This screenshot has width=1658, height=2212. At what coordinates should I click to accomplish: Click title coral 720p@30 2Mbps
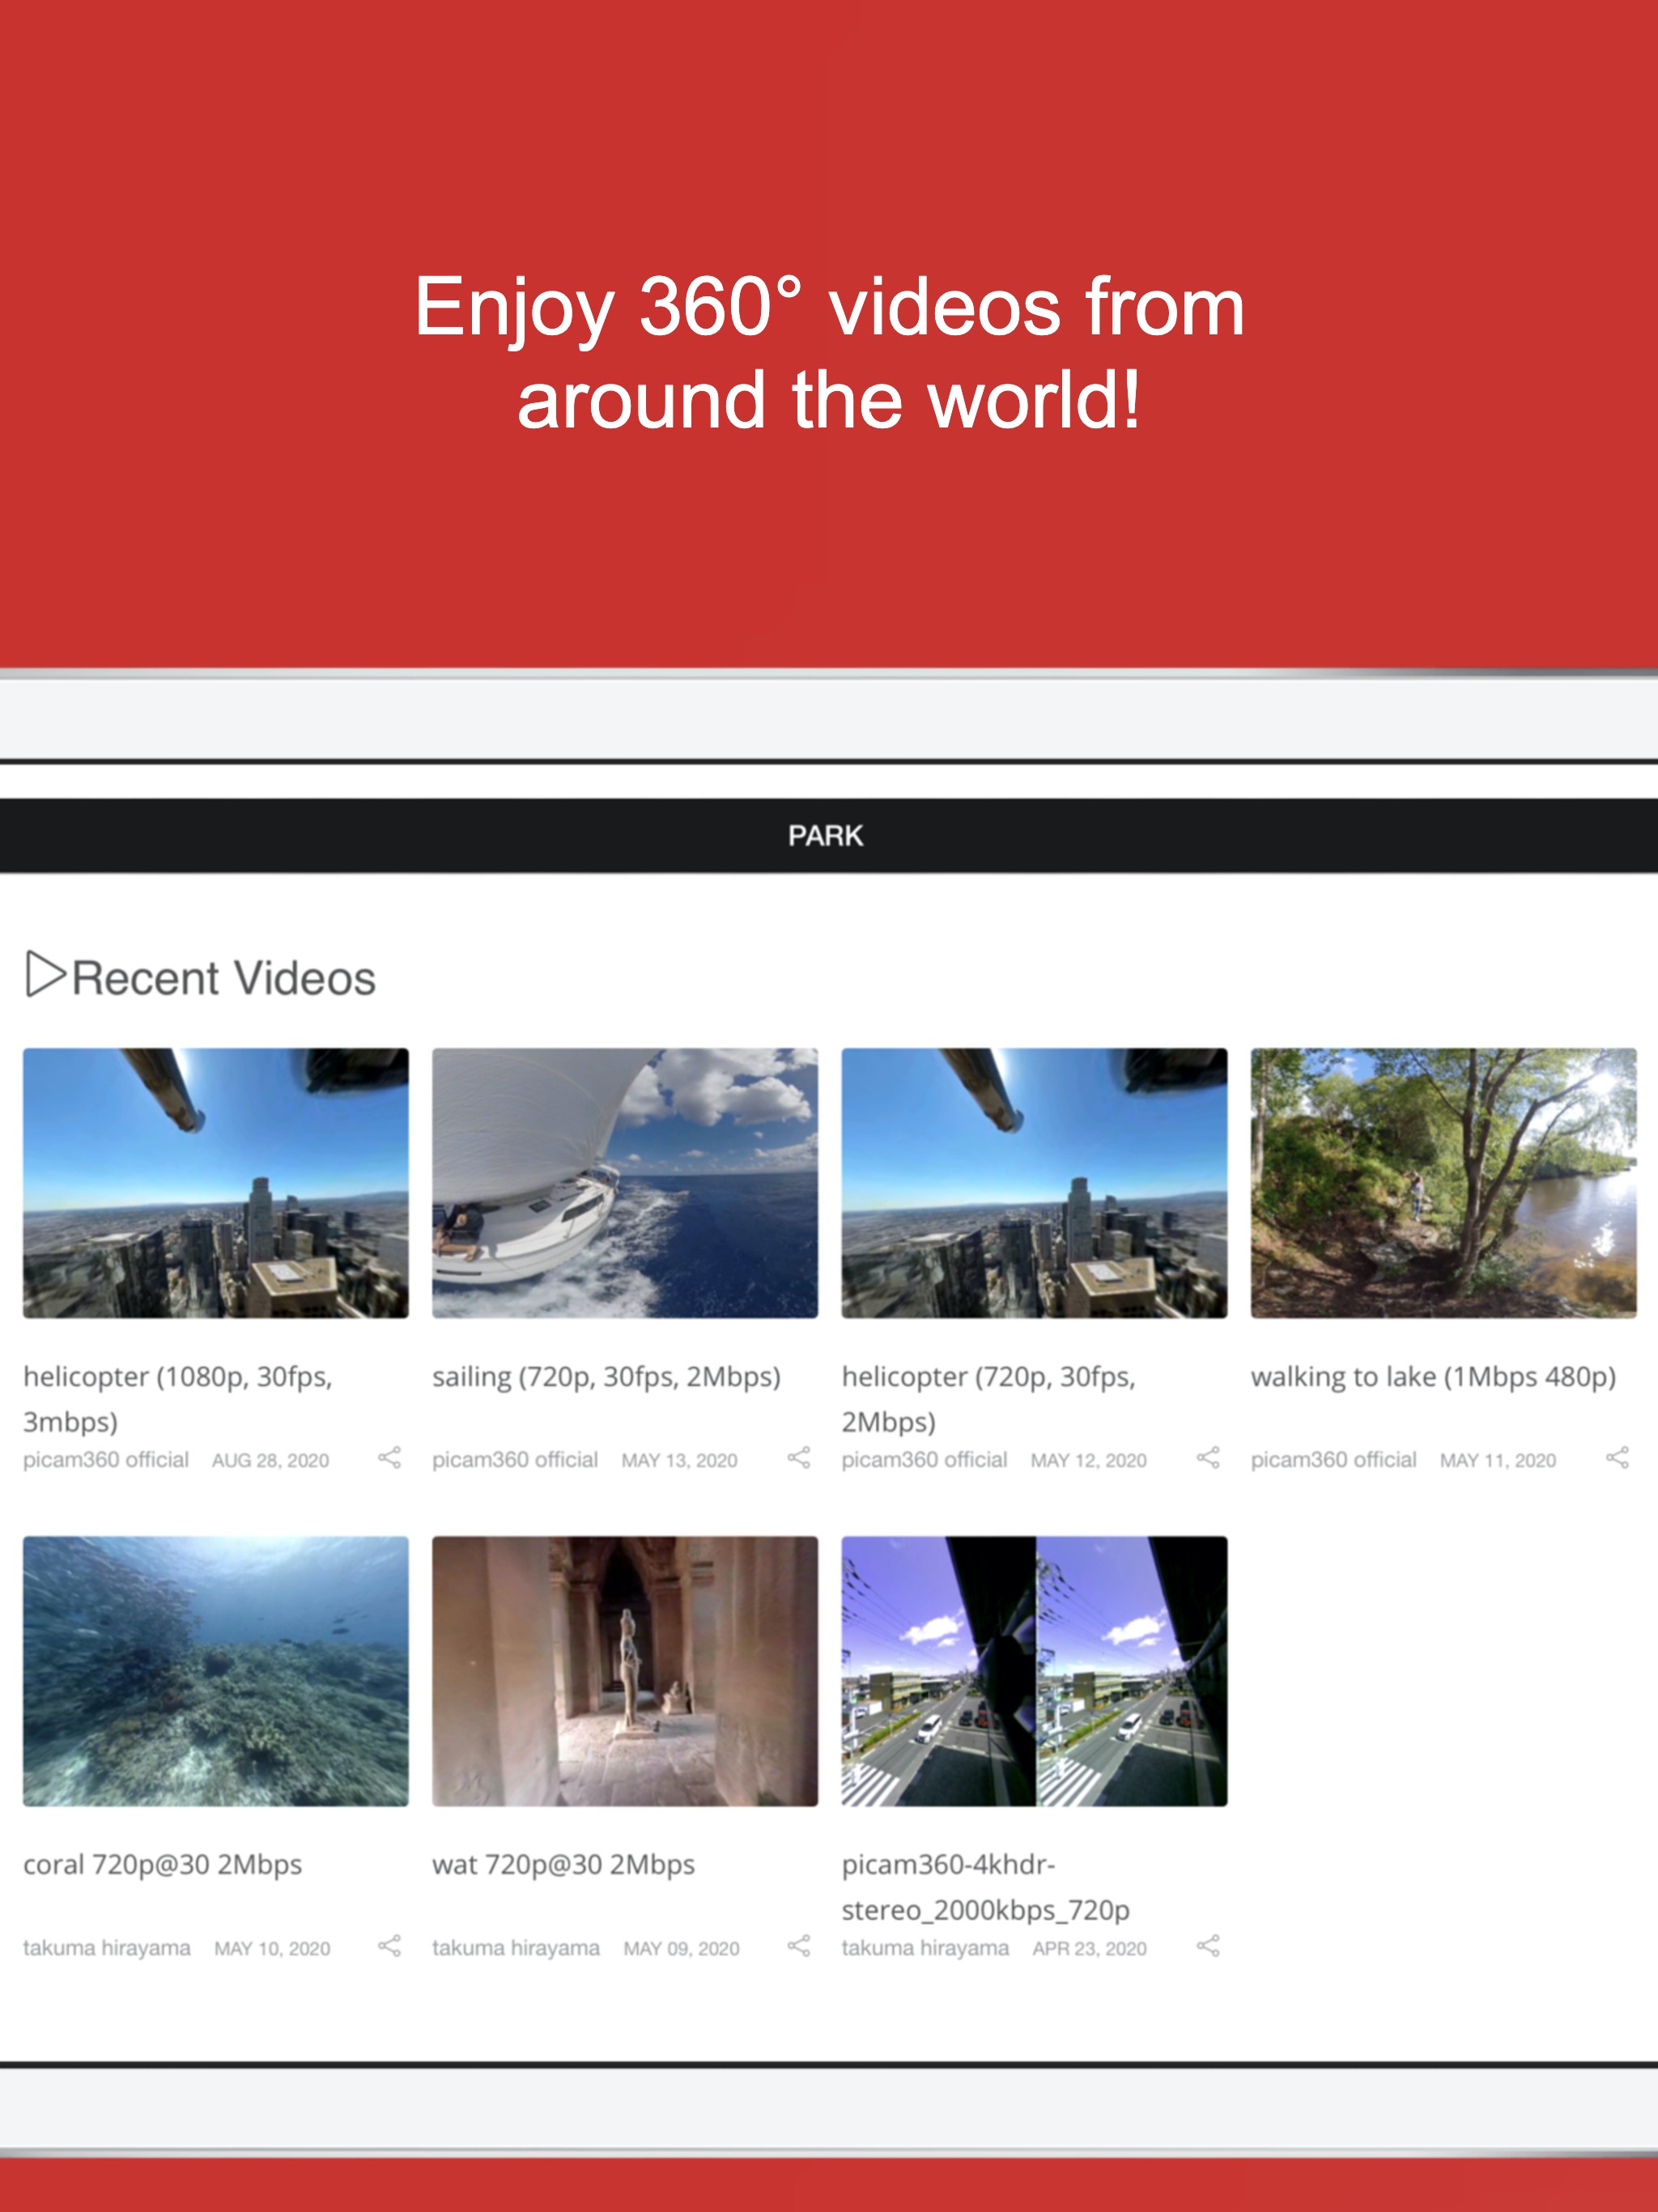[x=162, y=1865]
